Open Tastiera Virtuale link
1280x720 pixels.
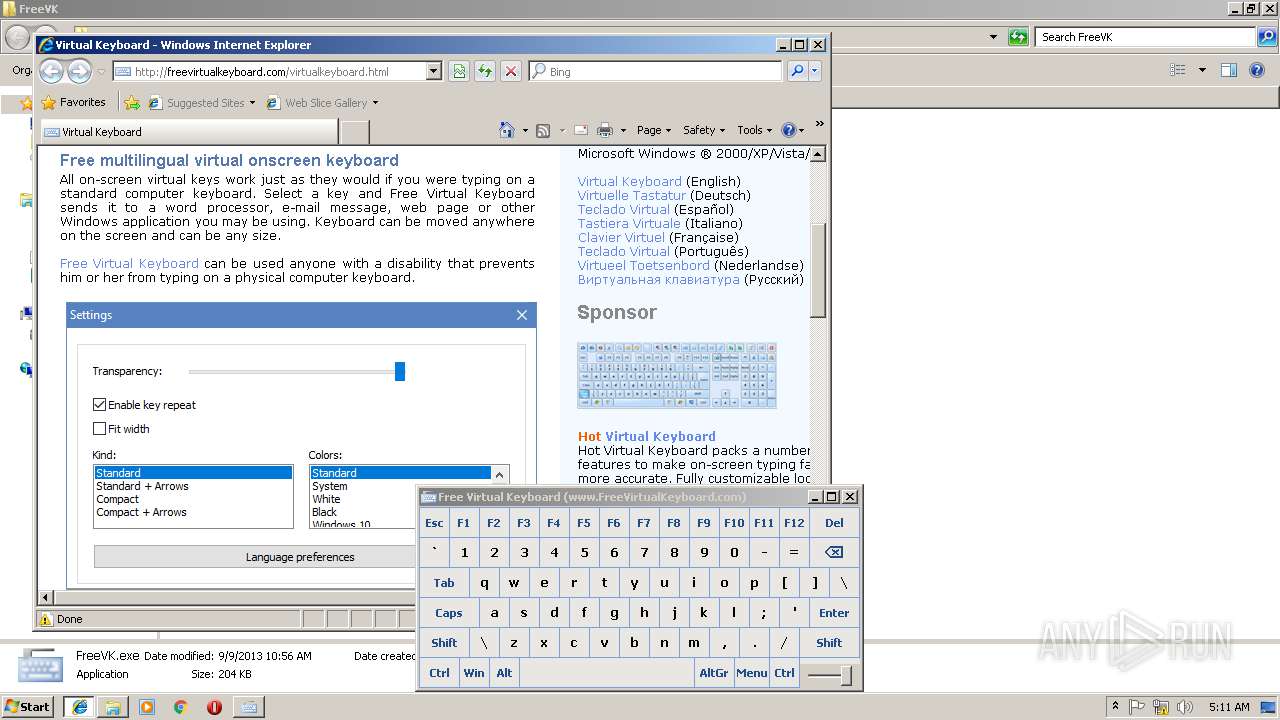[629, 223]
